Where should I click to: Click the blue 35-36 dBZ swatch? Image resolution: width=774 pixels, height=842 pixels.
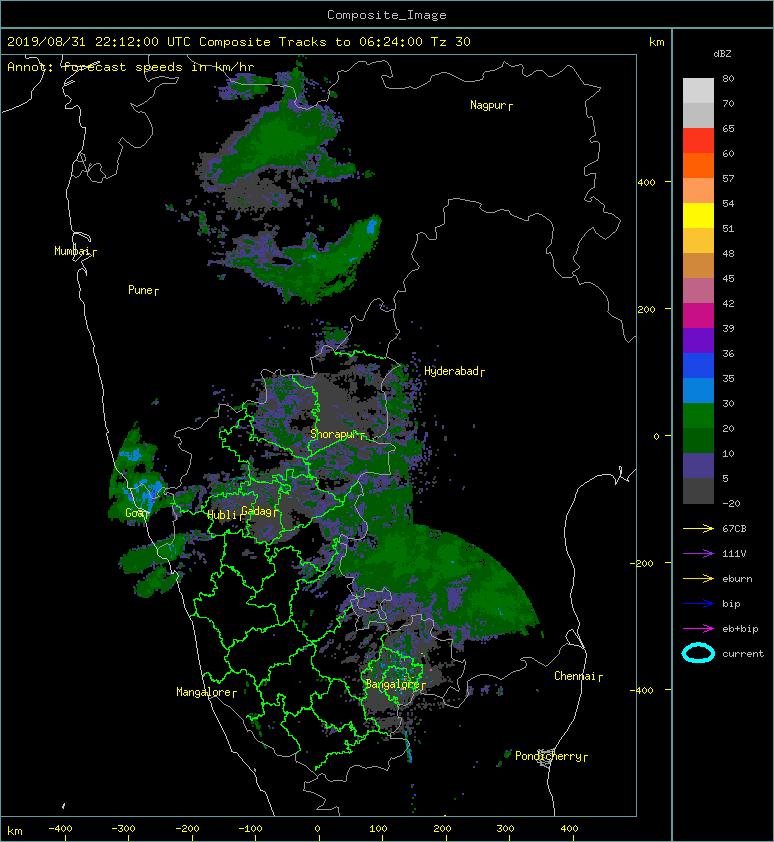click(698, 366)
